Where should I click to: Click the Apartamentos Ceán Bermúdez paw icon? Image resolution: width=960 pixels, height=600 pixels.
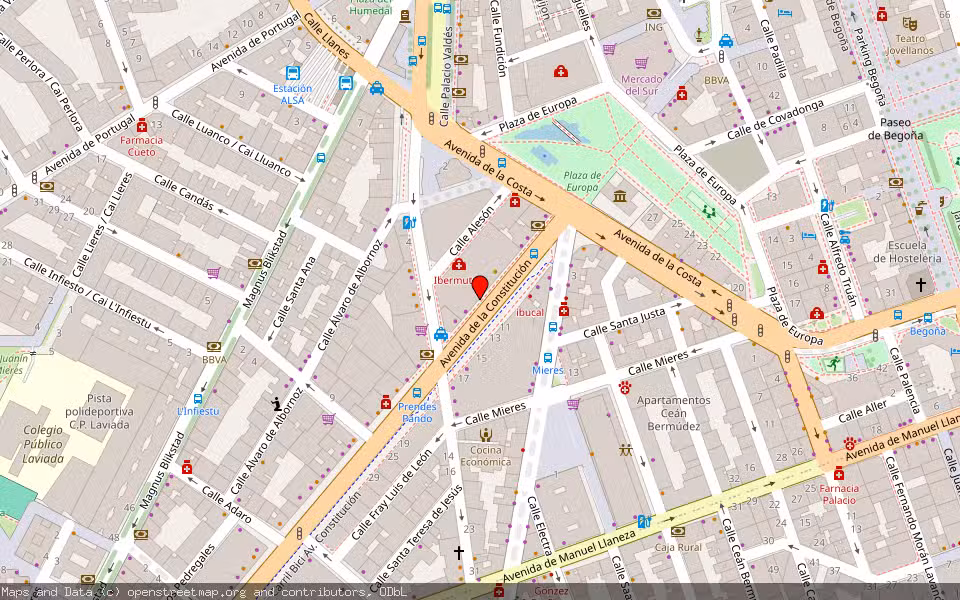(x=626, y=385)
